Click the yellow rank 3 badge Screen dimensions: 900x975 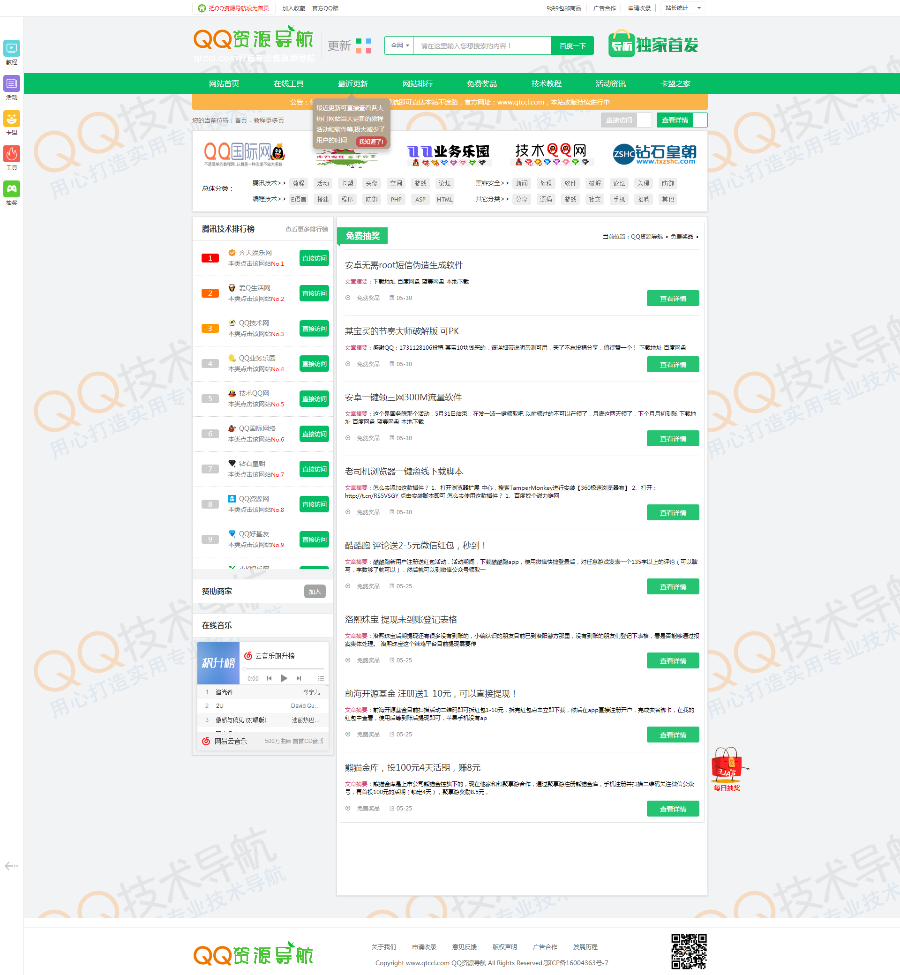point(210,328)
